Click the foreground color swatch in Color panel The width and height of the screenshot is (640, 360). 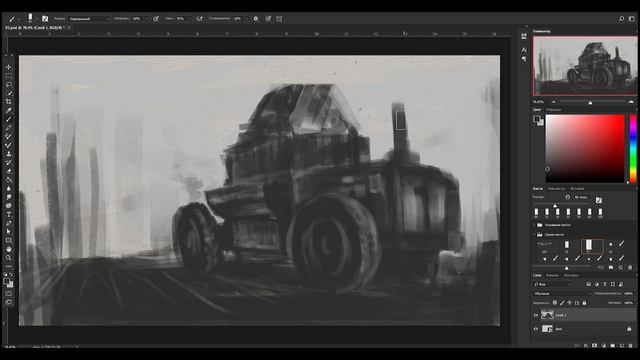[x=536, y=119]
